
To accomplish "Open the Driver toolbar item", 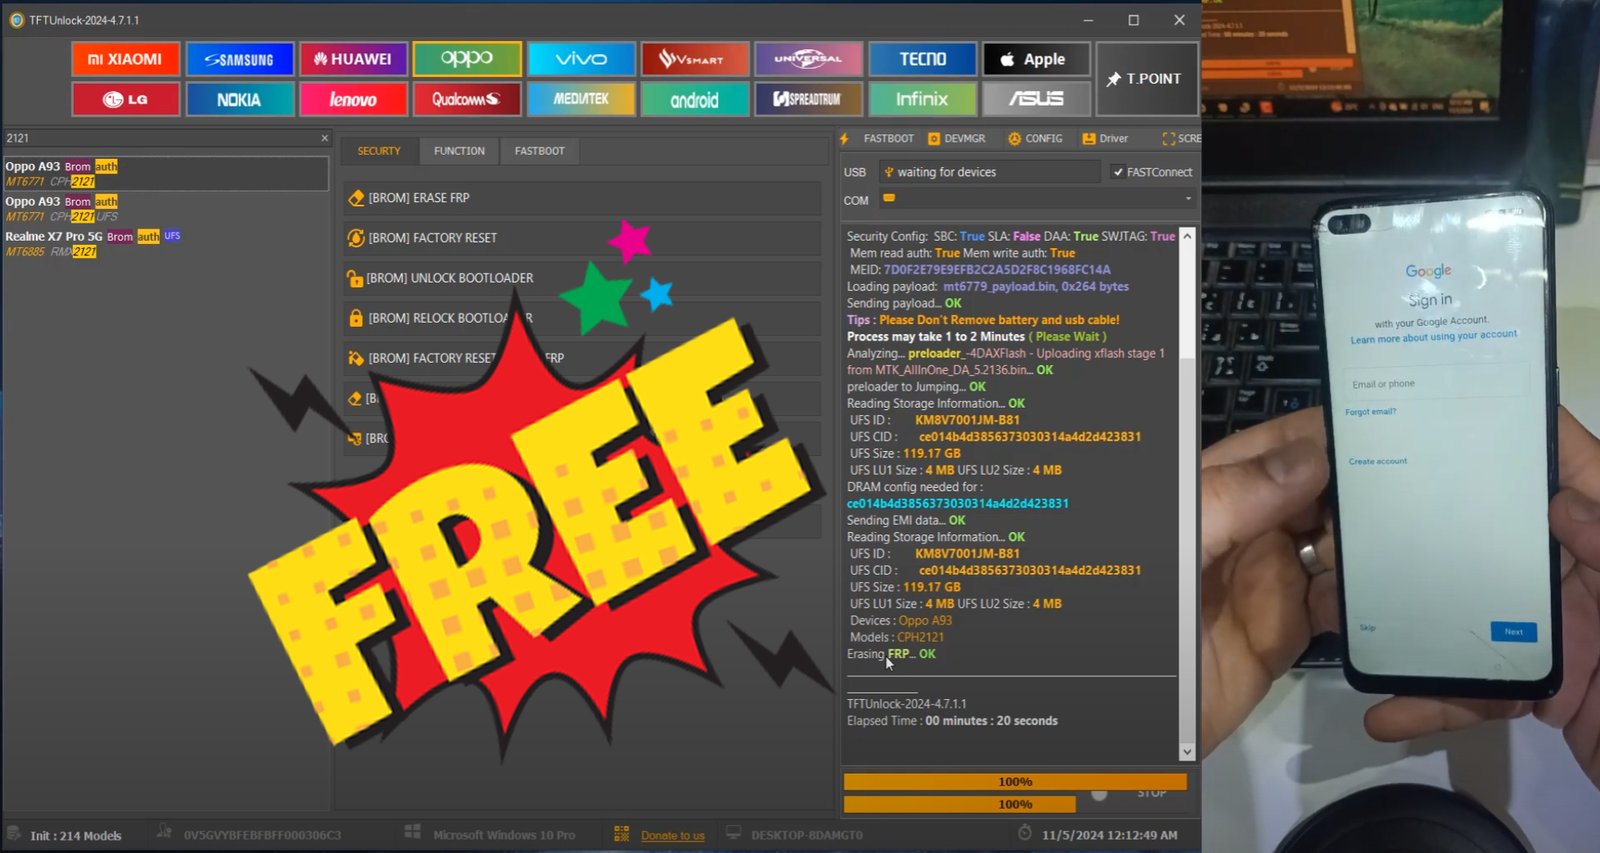I will pyautogui.click(x=1105, y=138).
